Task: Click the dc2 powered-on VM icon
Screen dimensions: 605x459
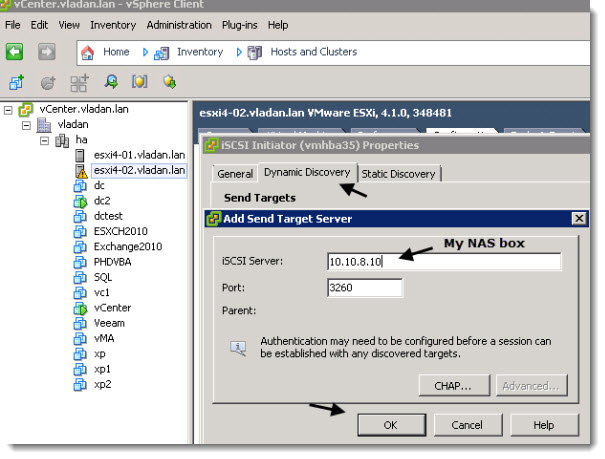Action: 80,201
